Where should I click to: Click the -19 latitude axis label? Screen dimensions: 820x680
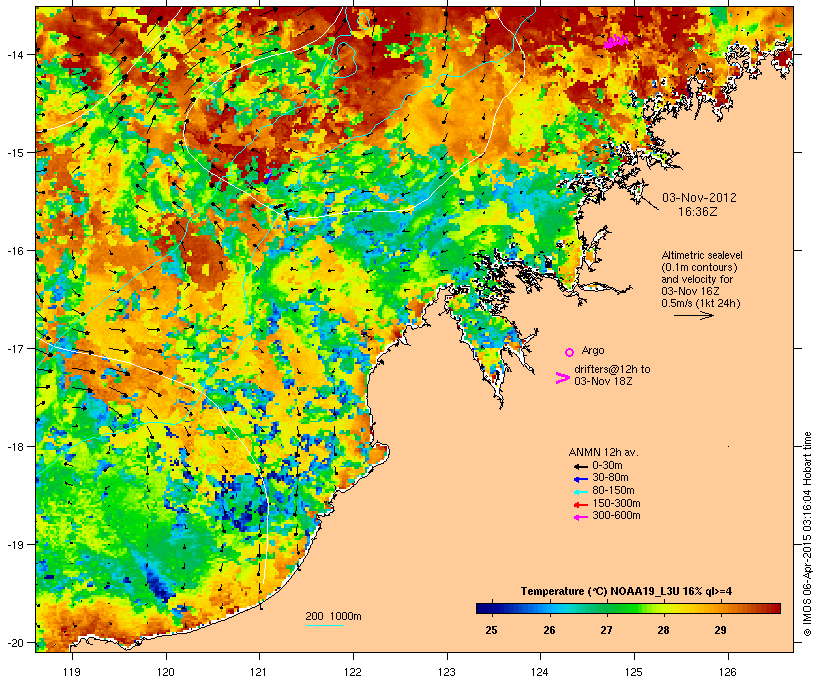(15, 545)
